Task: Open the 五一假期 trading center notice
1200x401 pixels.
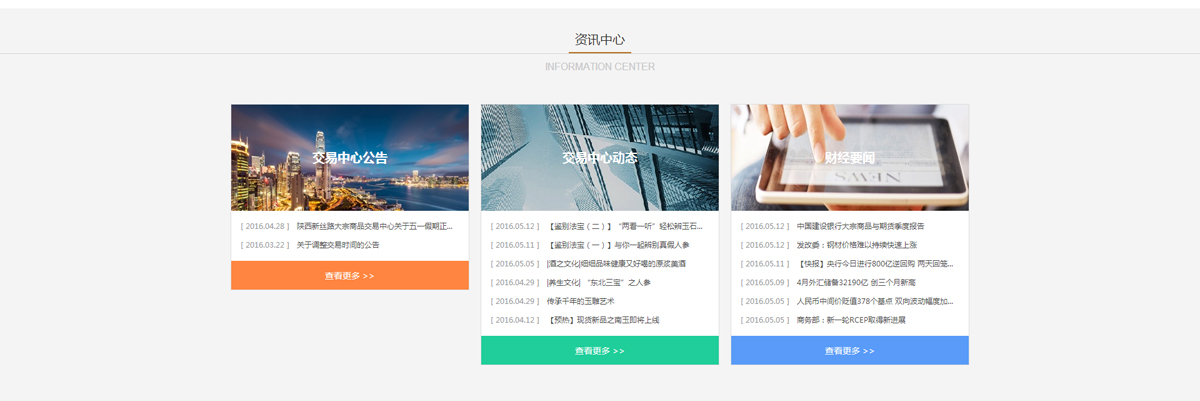Action: pyautogui.click(x=375, y=226)
